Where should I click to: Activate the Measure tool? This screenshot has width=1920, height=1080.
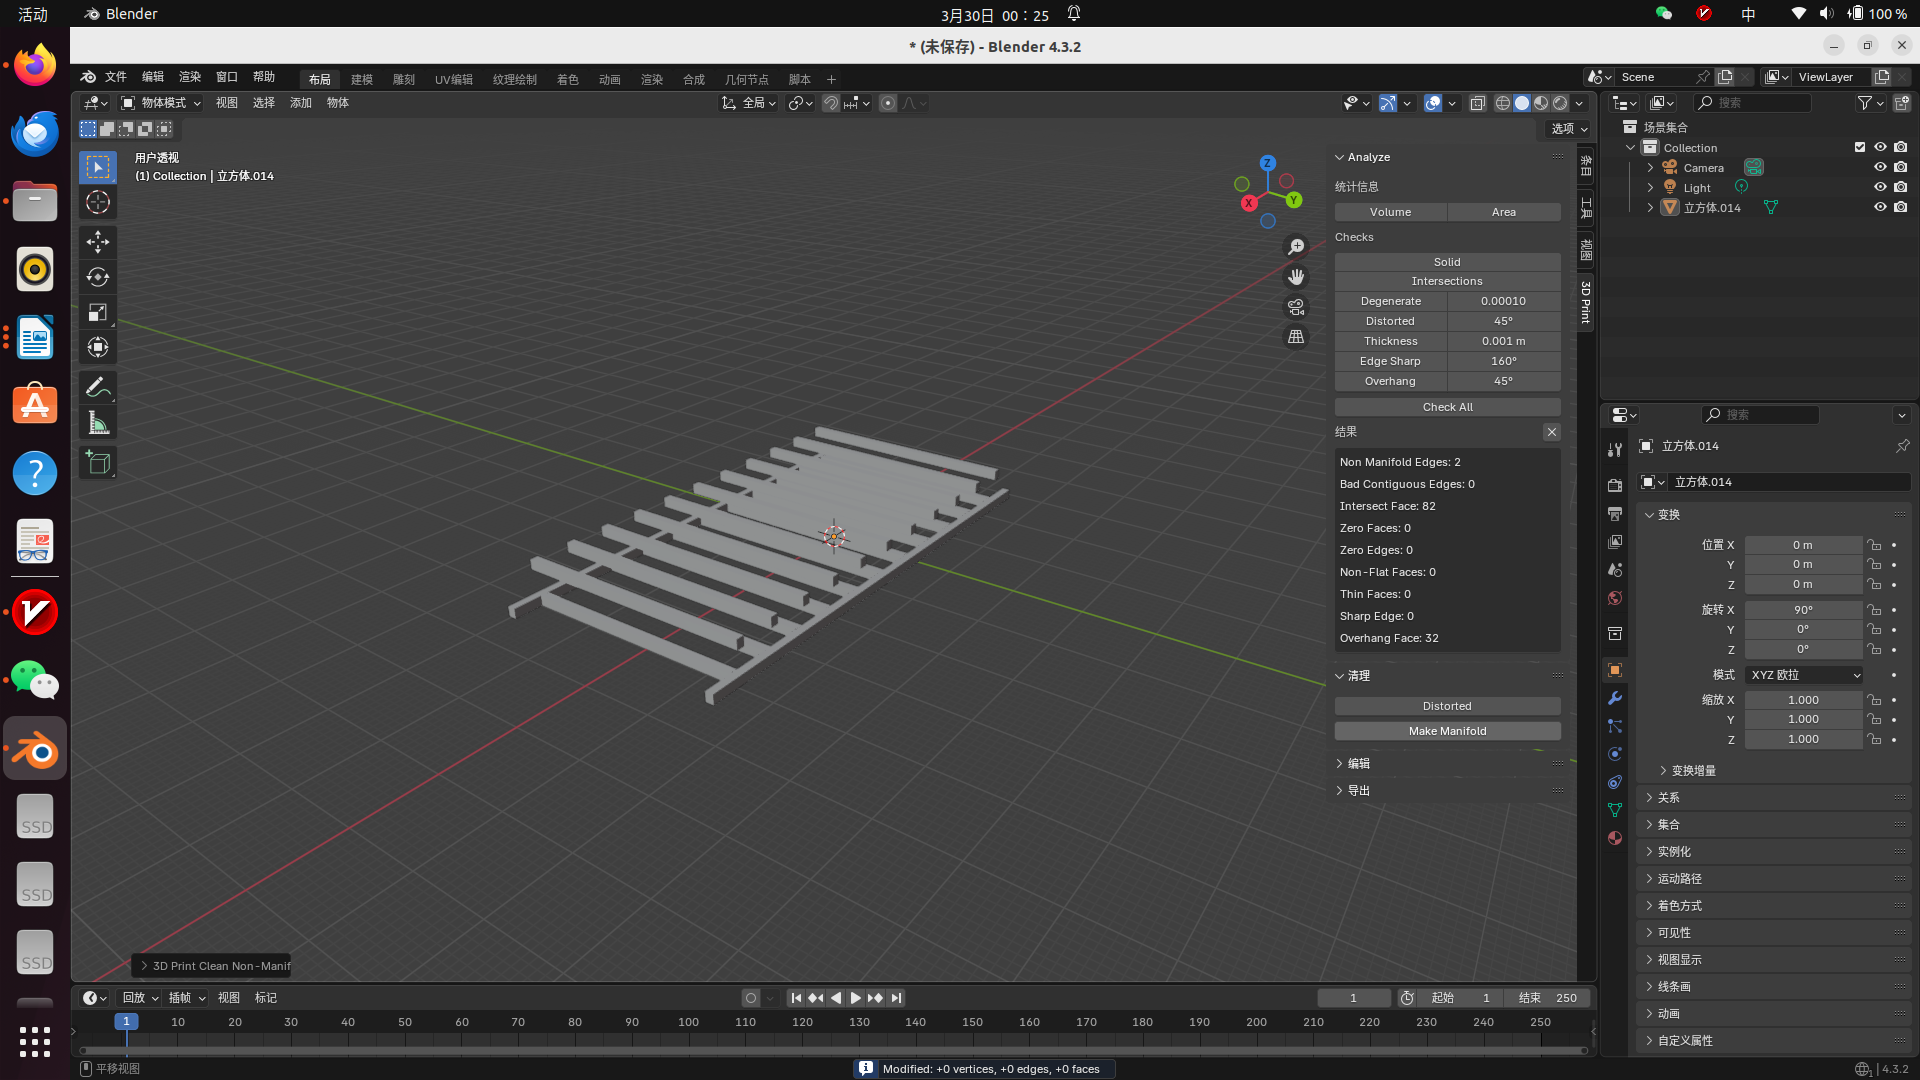[x=97, y=424]
